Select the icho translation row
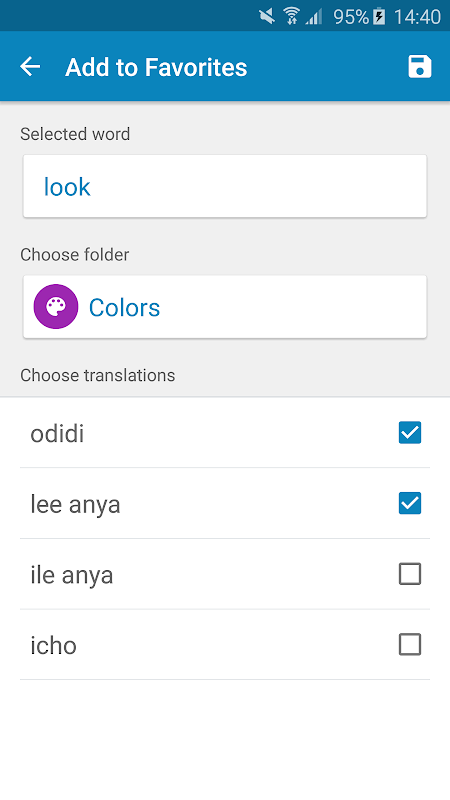Screen dimensions: 450x800 point(225,644)
